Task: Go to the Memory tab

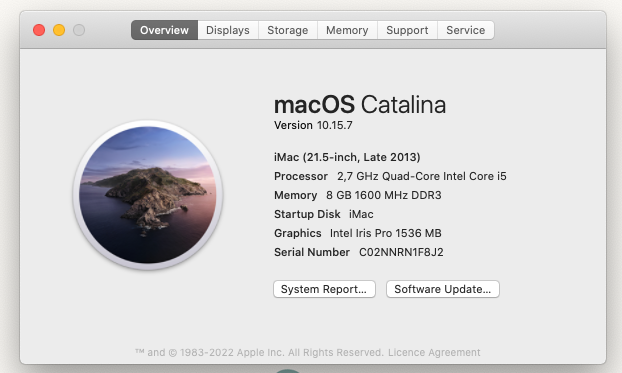Action: [x=347, y=30]
